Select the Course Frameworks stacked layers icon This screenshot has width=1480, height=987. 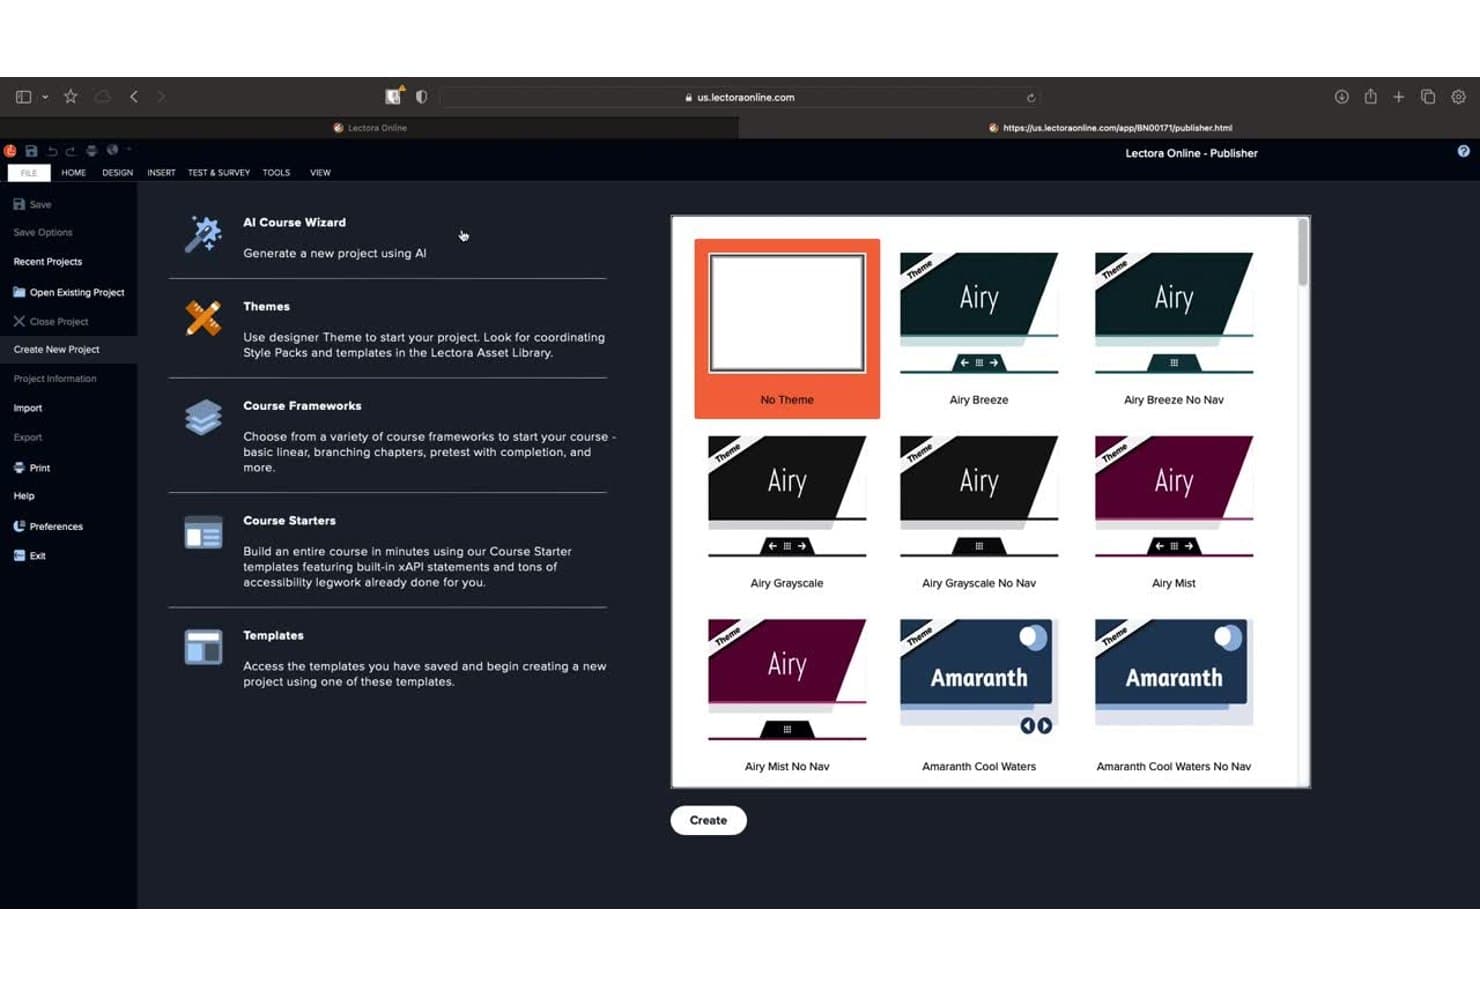tap(203, 417)
